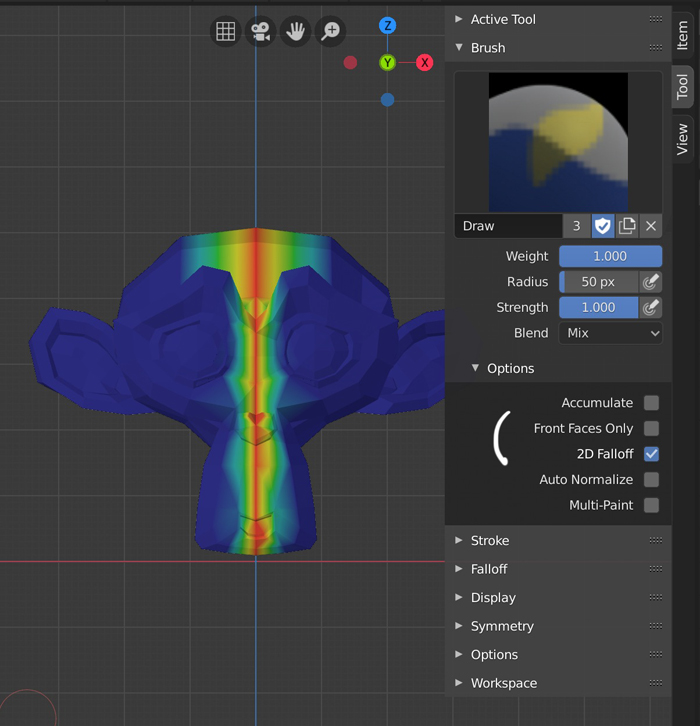The width and height of the screenshot is (700, 726).
Task: Enable Multi-Paint checkbox
Action: (651, 505)
